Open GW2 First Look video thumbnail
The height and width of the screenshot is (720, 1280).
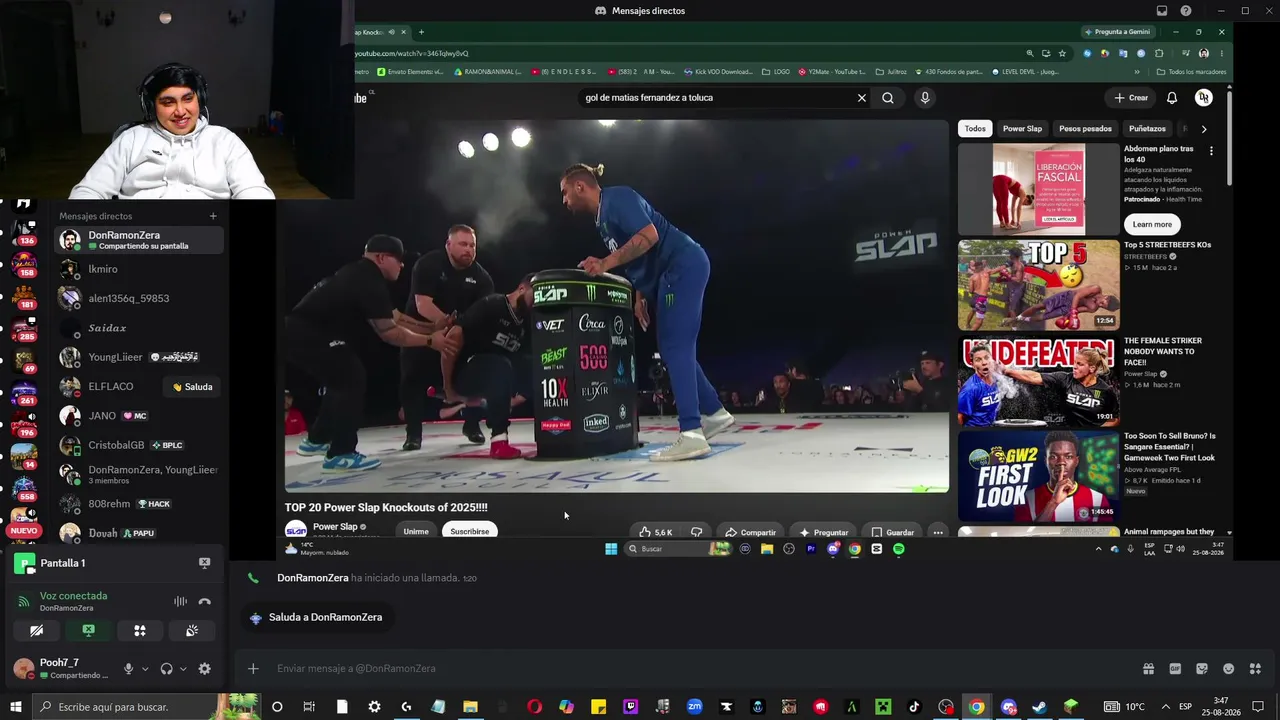[x=1039, y=476]
